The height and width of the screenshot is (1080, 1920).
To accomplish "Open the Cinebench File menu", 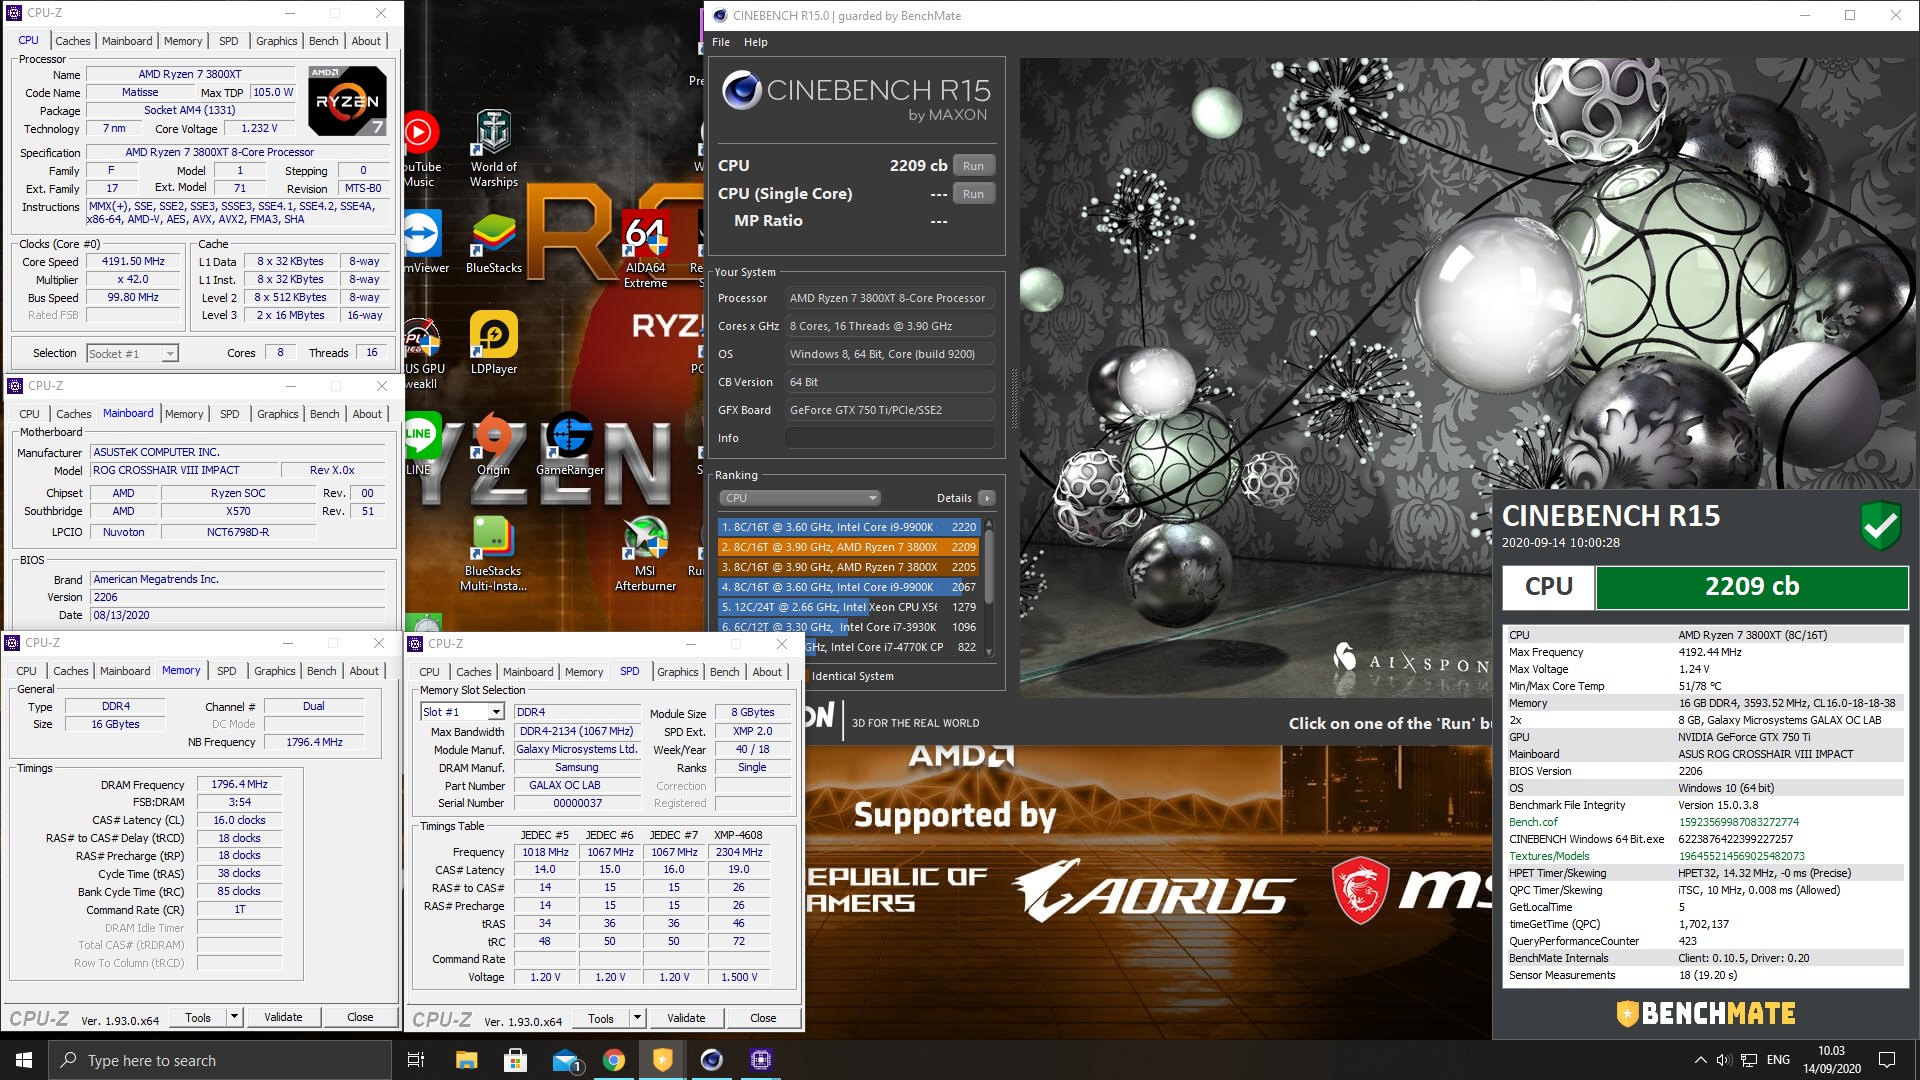I will click(721, 42).
